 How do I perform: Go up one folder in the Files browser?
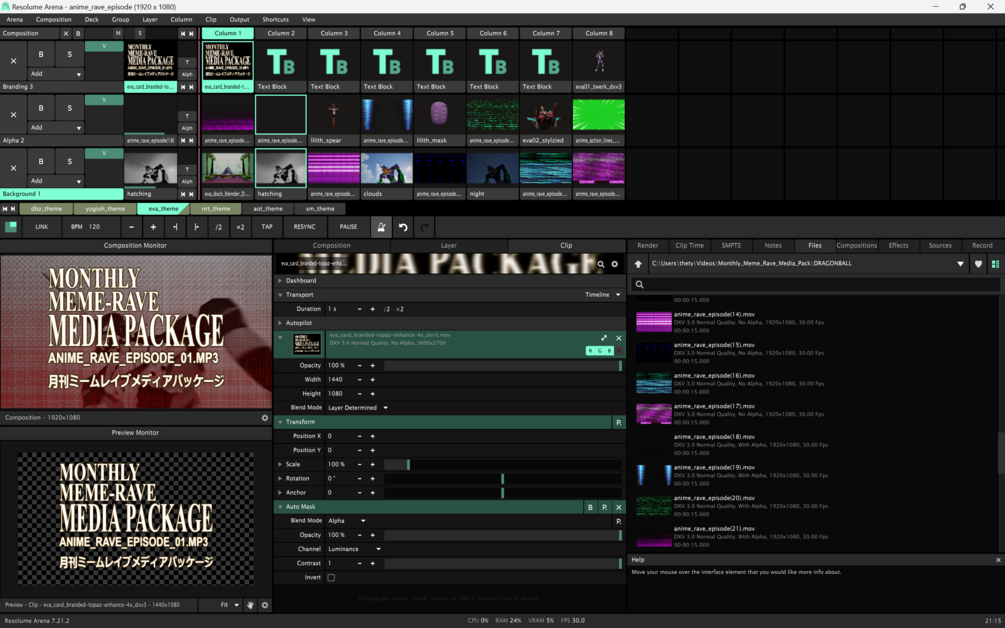[638, 264]
